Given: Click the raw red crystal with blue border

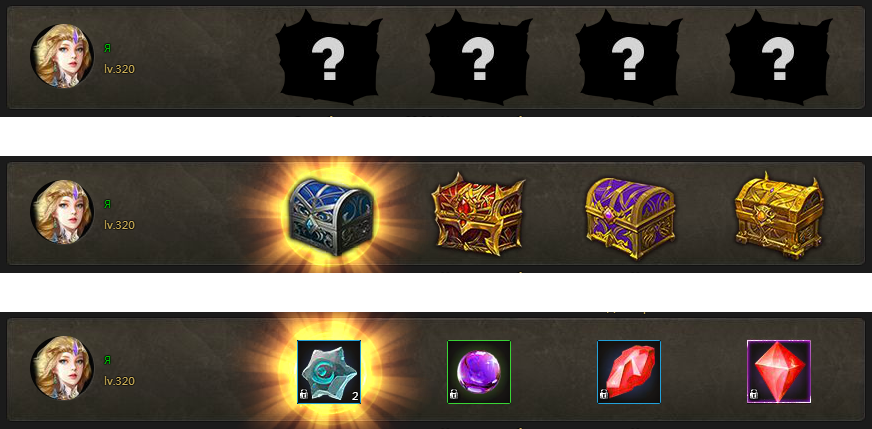Looking at the screenshot, I should click(x=629, y=372).
